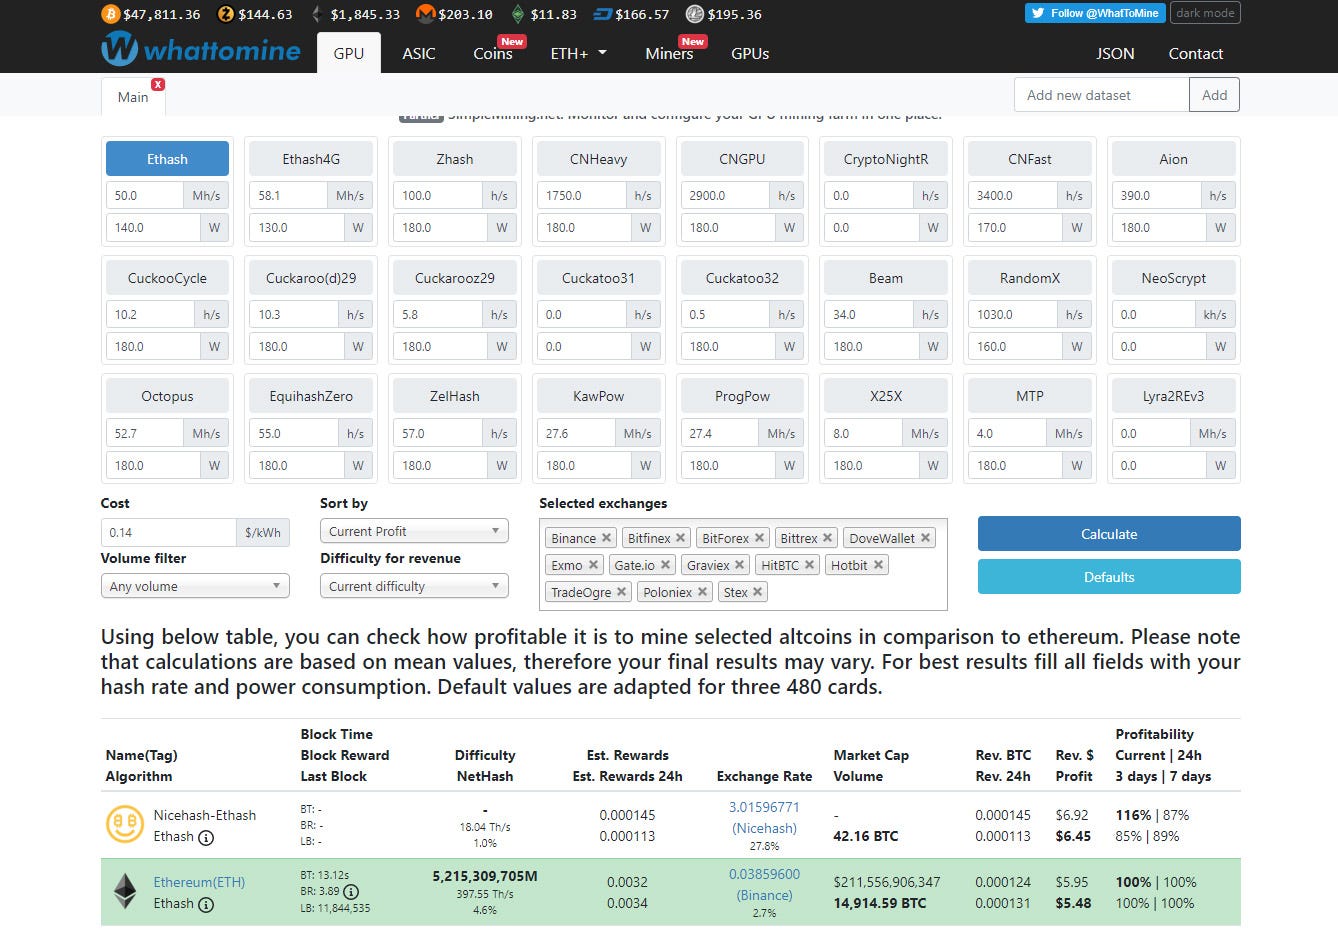Remove Poloniex exchange tag
This screenshot has width=1338, height=943.
pos(702,591)
